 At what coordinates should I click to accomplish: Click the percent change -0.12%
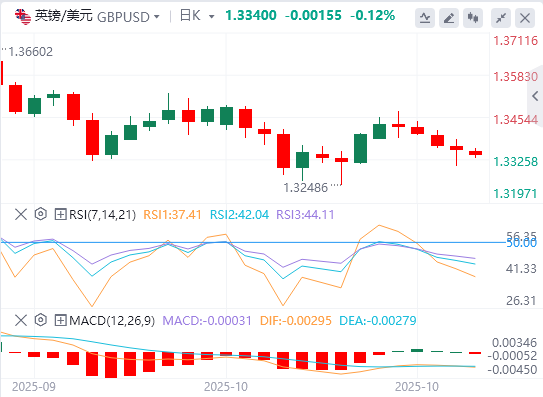pyautogui.click(x=373, y=15)
